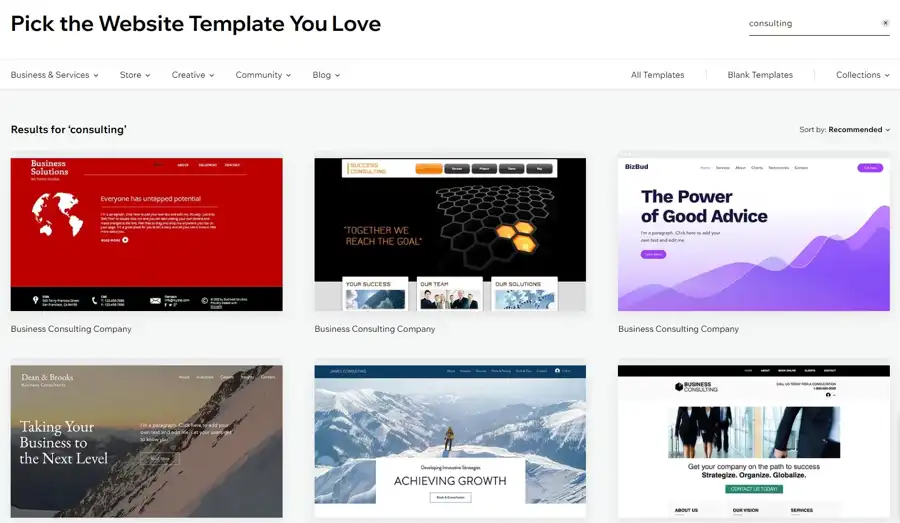Open the Business Consulting template with suited walkers
This screenshot has width=900, height=523.
(x=754, y=441)
